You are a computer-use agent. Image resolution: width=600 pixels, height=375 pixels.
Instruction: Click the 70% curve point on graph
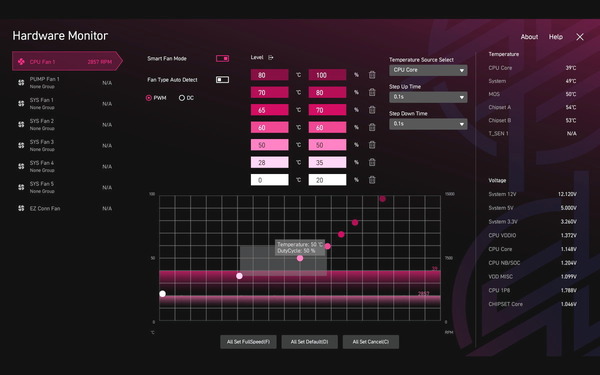[341, 234]
